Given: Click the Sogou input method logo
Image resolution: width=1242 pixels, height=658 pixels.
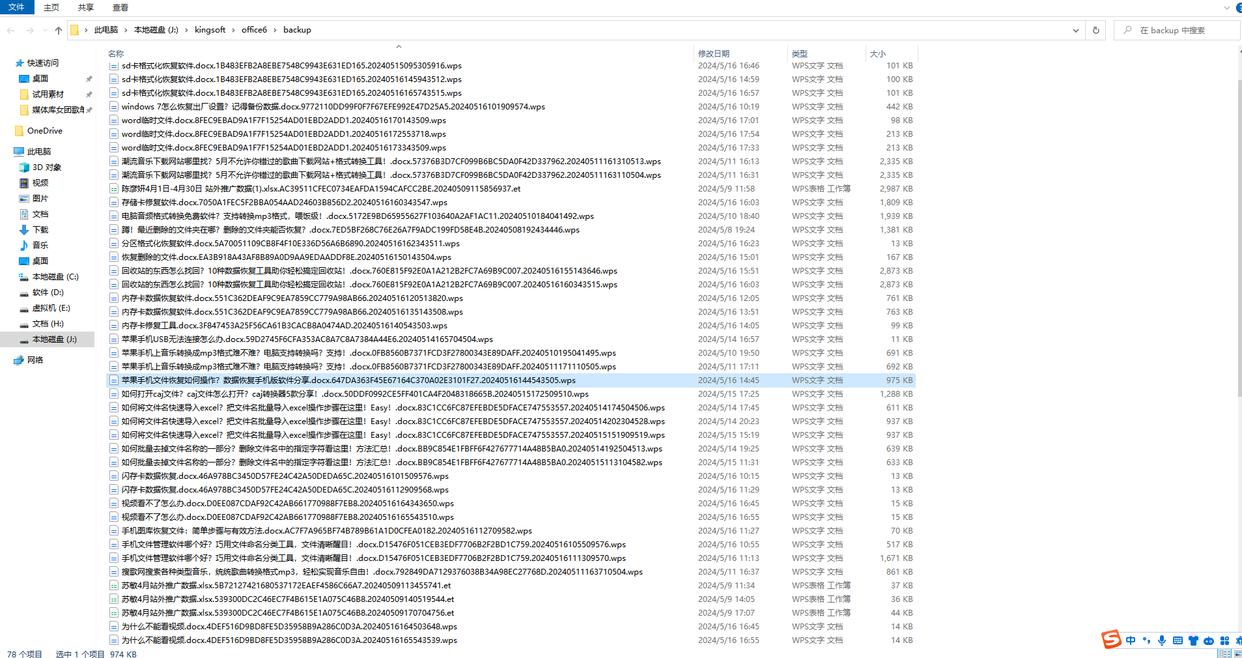Looking at the screenshot, I should point(1111,640).
